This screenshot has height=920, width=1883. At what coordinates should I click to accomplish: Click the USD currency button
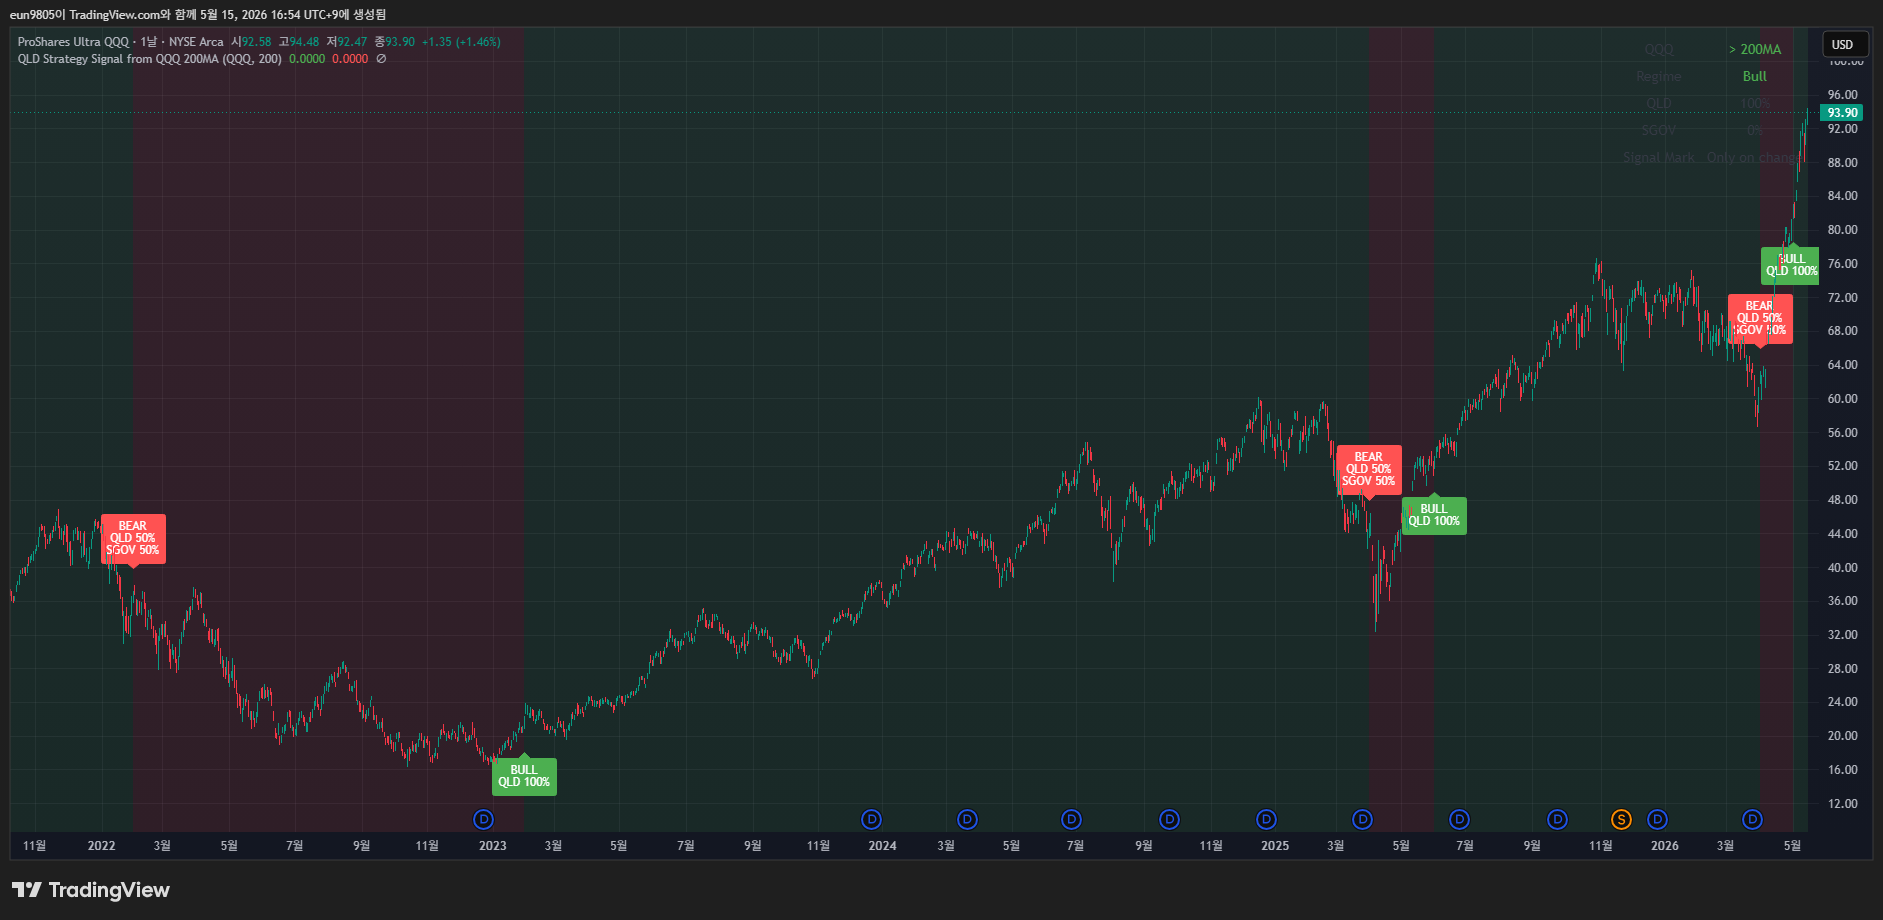[x=1842, y=44]
